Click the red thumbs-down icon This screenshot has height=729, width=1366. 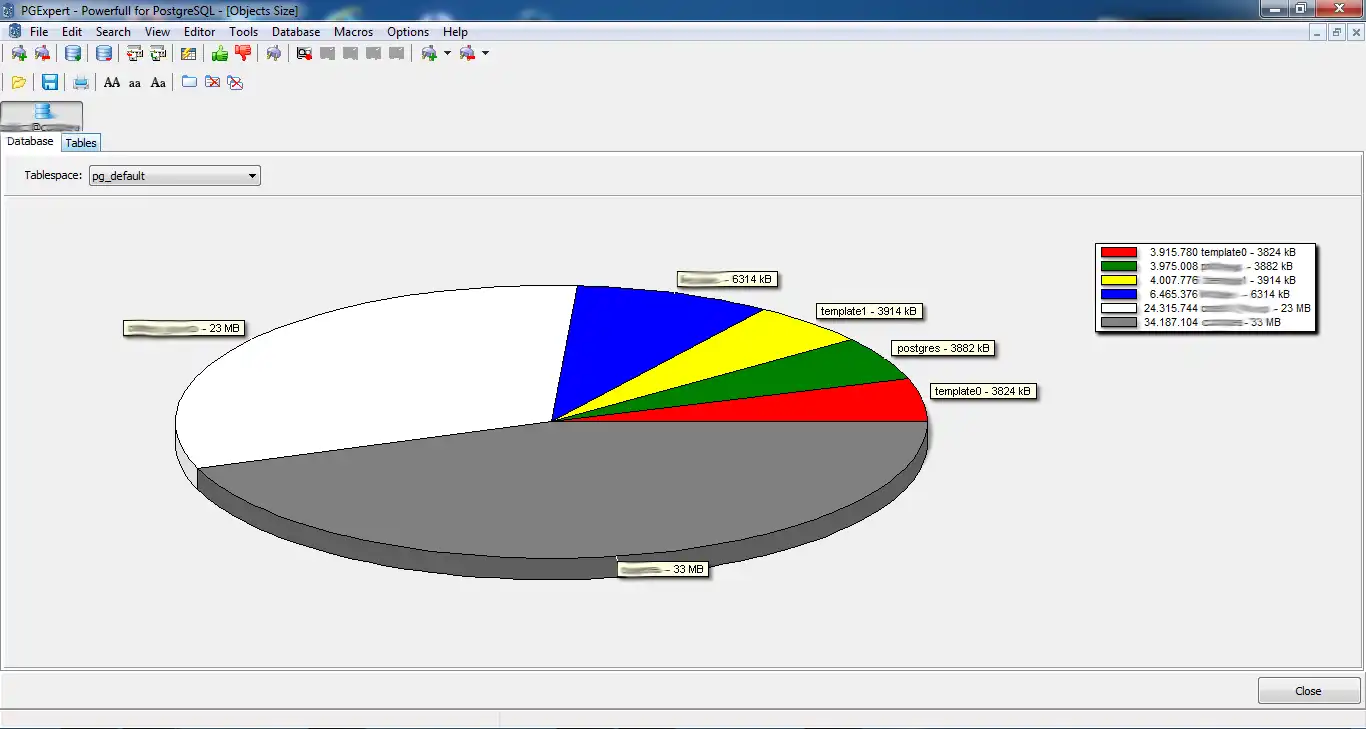tap(243, 53)
